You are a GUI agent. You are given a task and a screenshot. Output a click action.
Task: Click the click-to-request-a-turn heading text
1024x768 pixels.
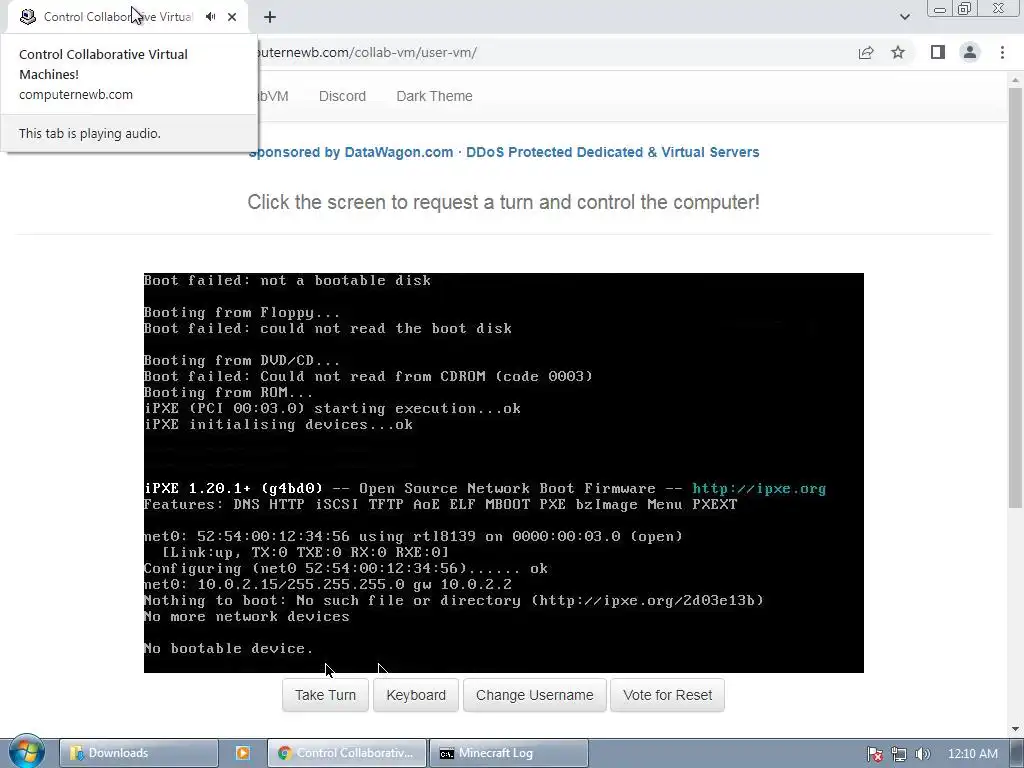click(x=504, y=202)
